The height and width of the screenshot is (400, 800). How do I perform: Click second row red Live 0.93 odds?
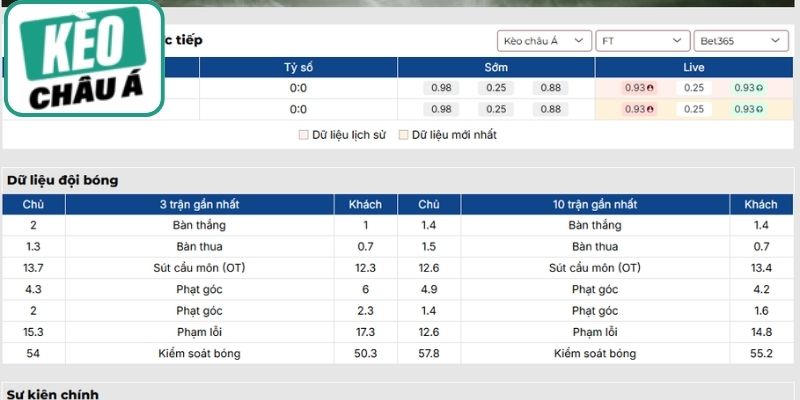639,109
